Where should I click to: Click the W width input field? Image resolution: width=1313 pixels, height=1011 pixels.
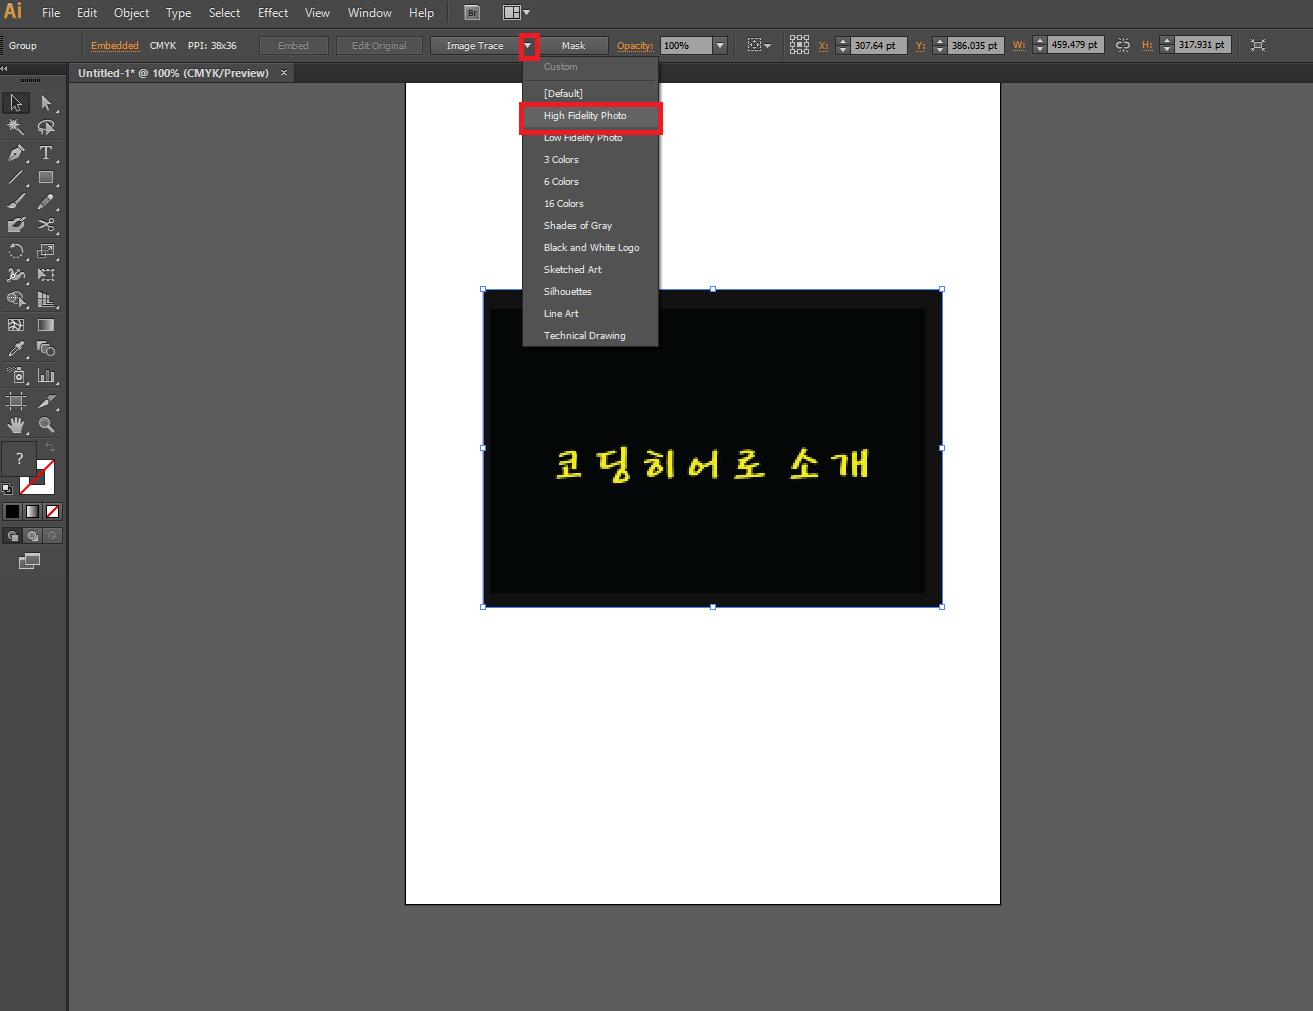point(1075,45)
